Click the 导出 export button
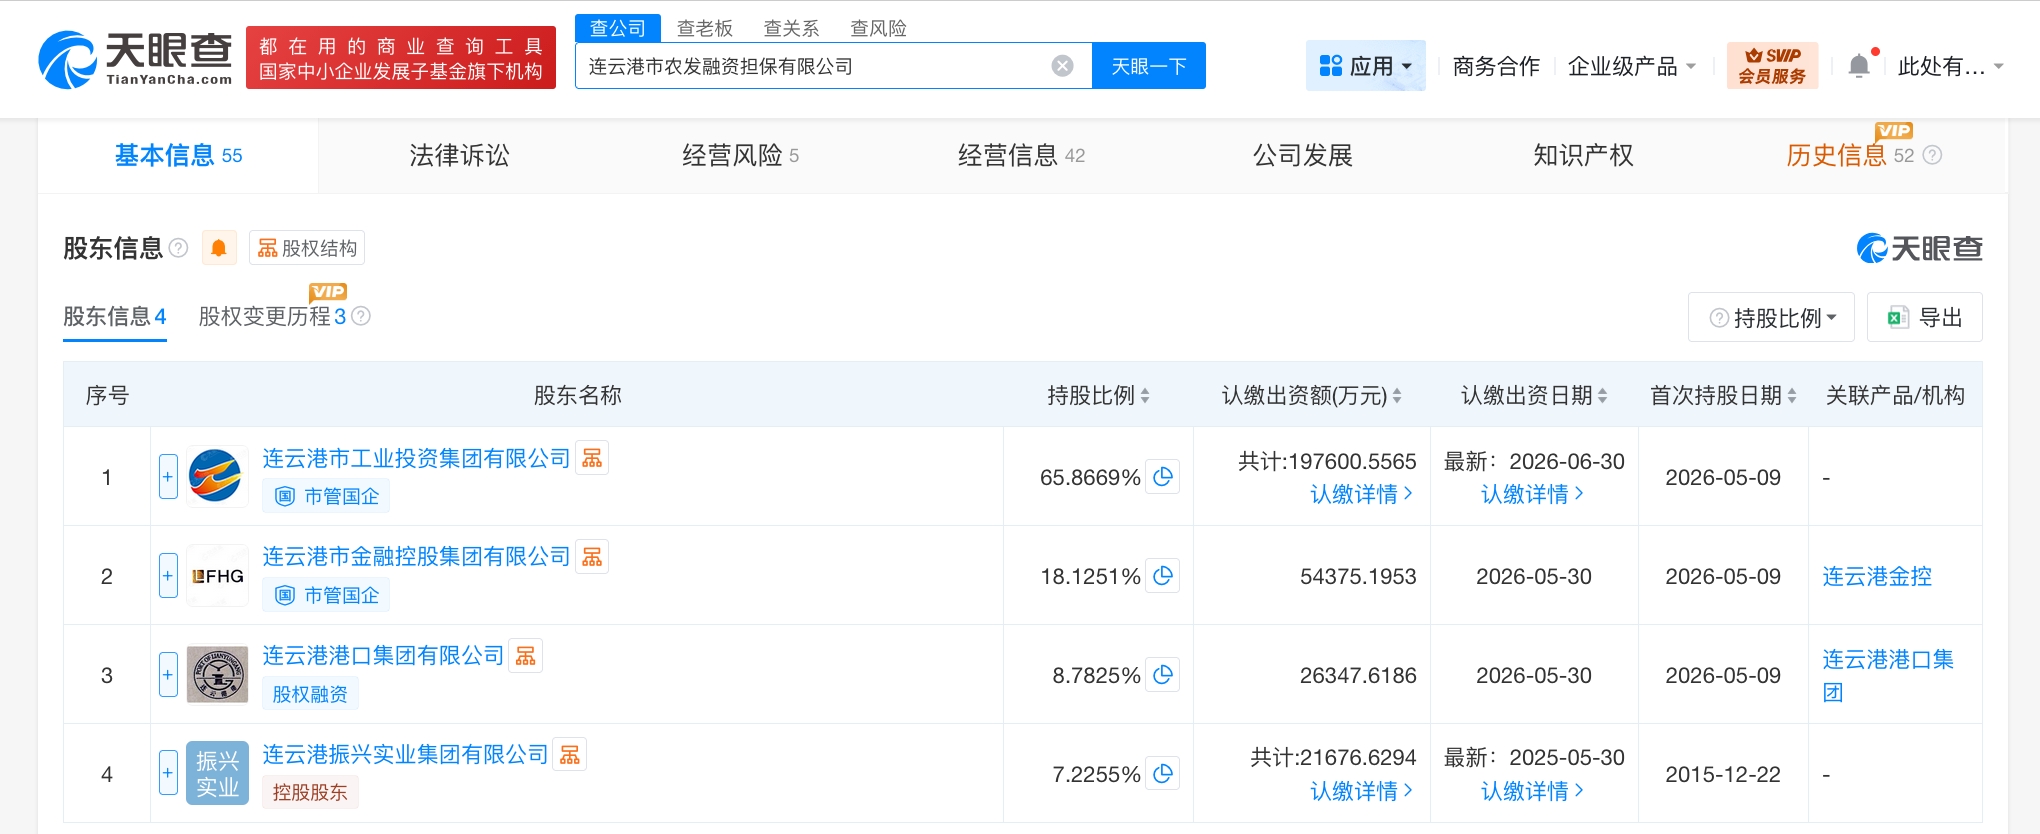 1925,317
